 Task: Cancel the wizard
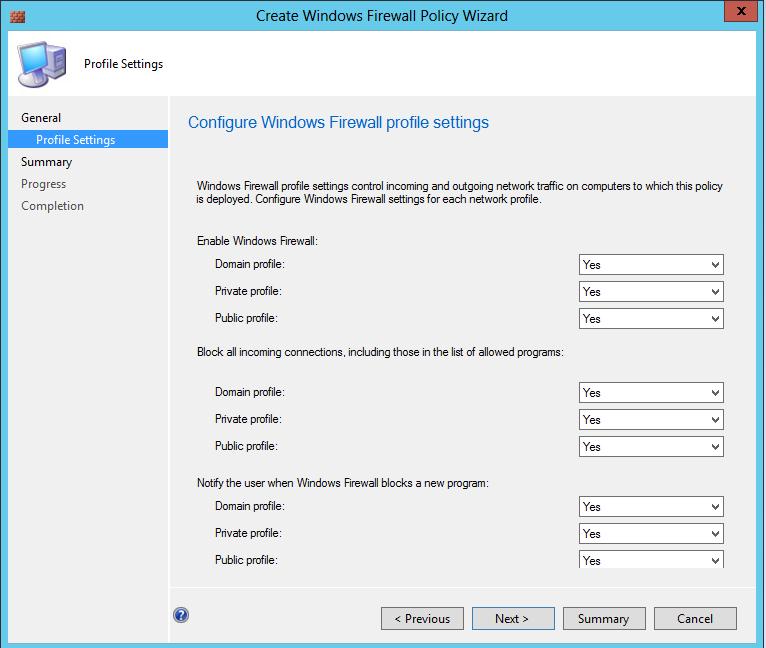pos(695,619)
